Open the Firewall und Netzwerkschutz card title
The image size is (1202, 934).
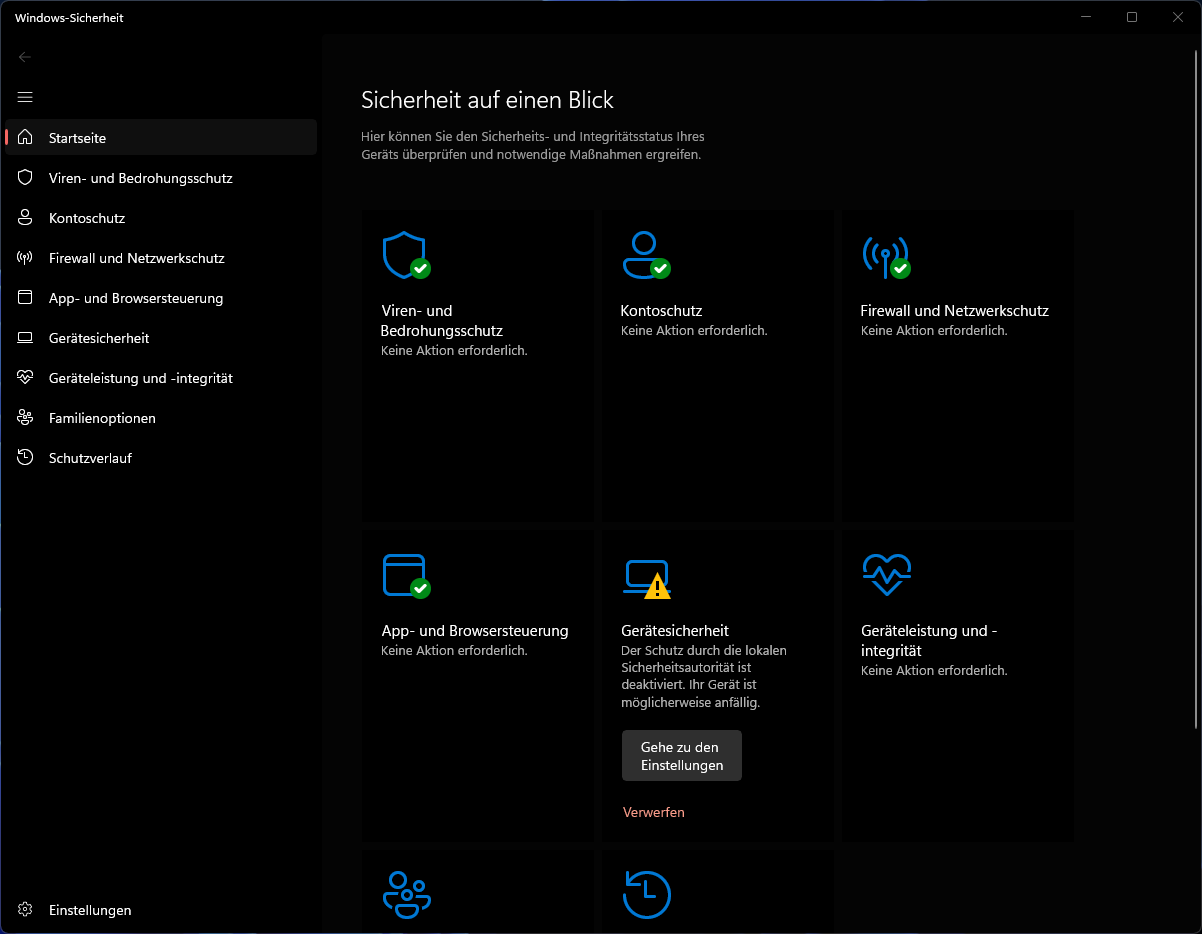pyautogui.click(x=954, y=310)
